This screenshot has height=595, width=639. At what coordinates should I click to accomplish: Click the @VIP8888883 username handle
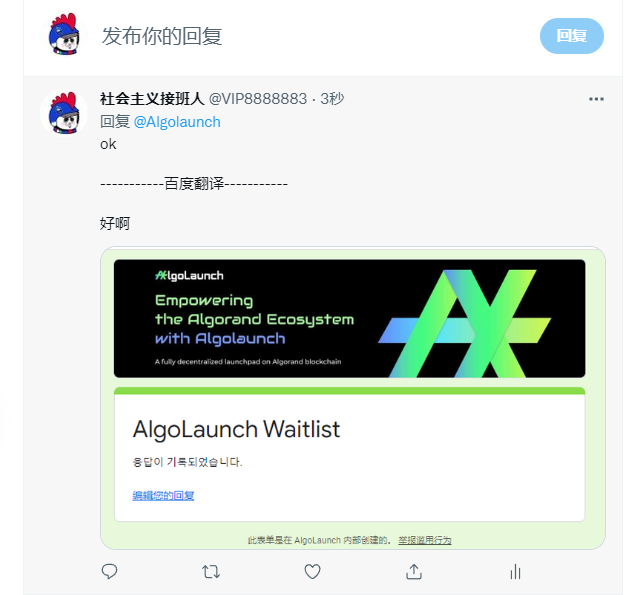coord(258,99)
